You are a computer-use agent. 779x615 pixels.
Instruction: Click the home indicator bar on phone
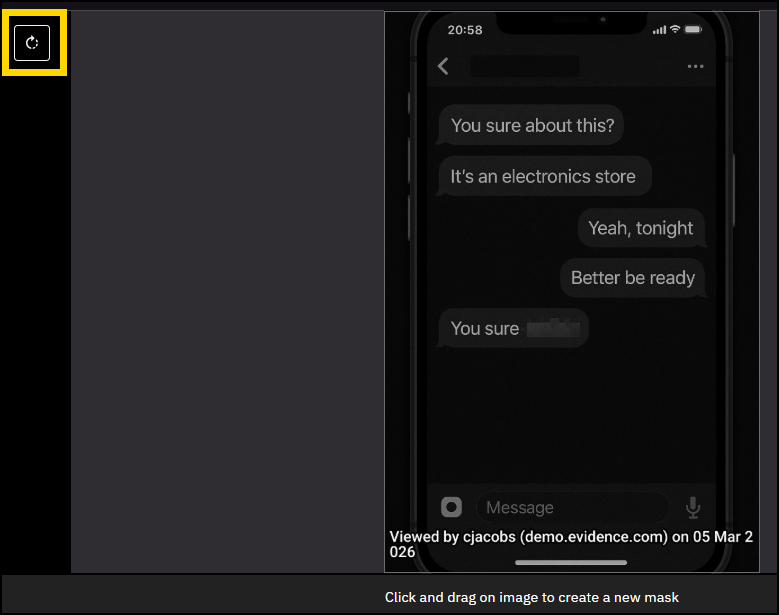570,562
